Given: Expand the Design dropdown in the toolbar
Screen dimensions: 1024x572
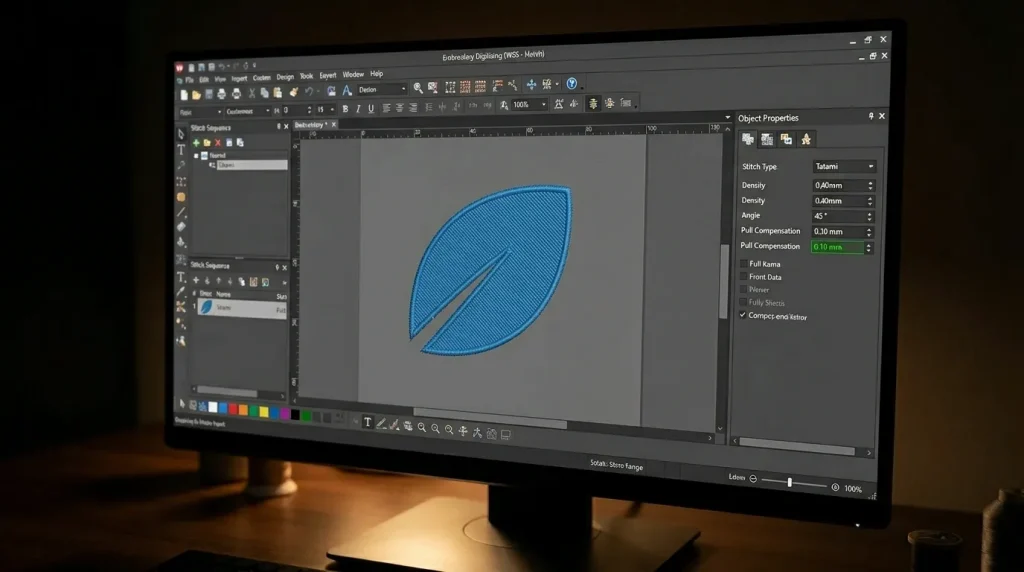Looking at the screenshot, I should 404,89.
